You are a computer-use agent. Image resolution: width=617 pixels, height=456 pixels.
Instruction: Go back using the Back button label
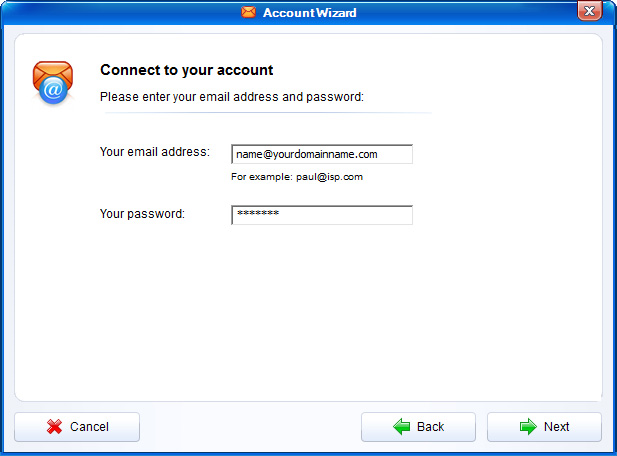tap(430, 427)
